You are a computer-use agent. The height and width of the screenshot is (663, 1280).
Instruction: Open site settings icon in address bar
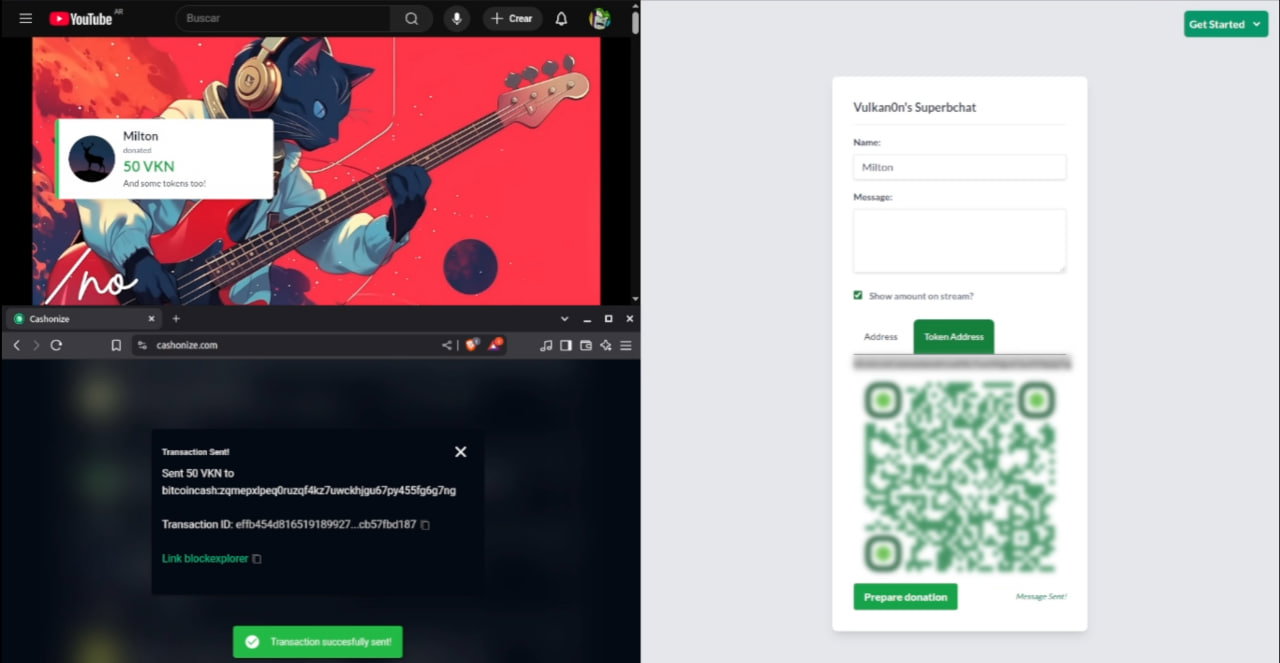[142, 345]
